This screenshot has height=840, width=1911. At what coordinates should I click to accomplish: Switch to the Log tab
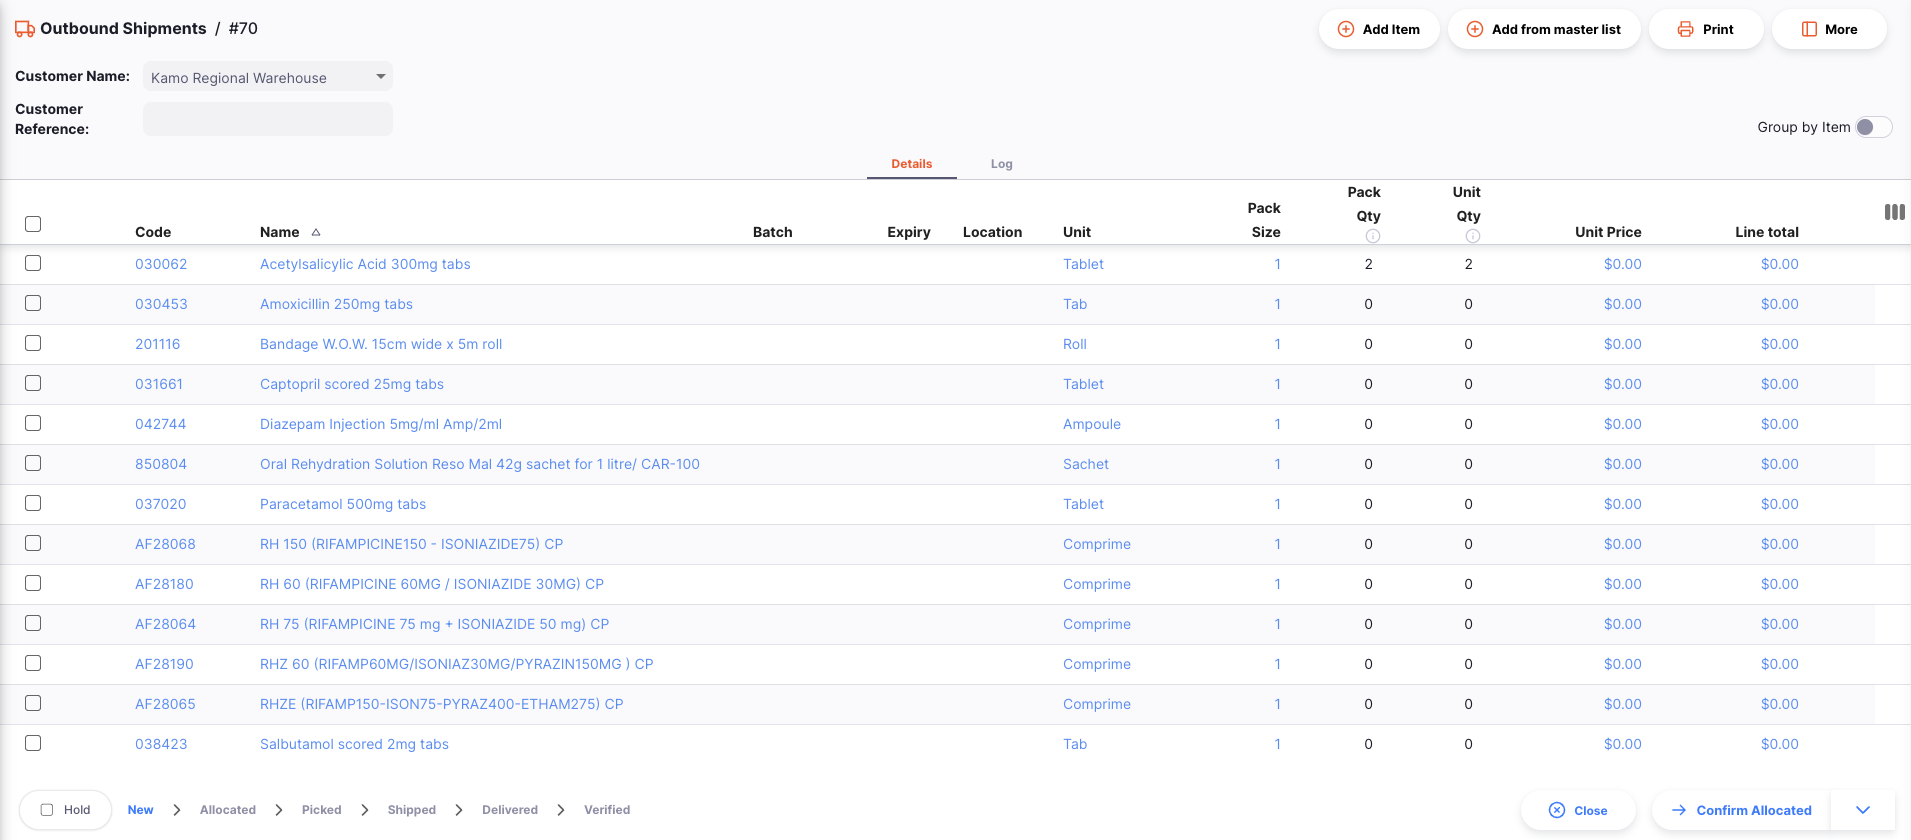click(x=1001, y=164)
